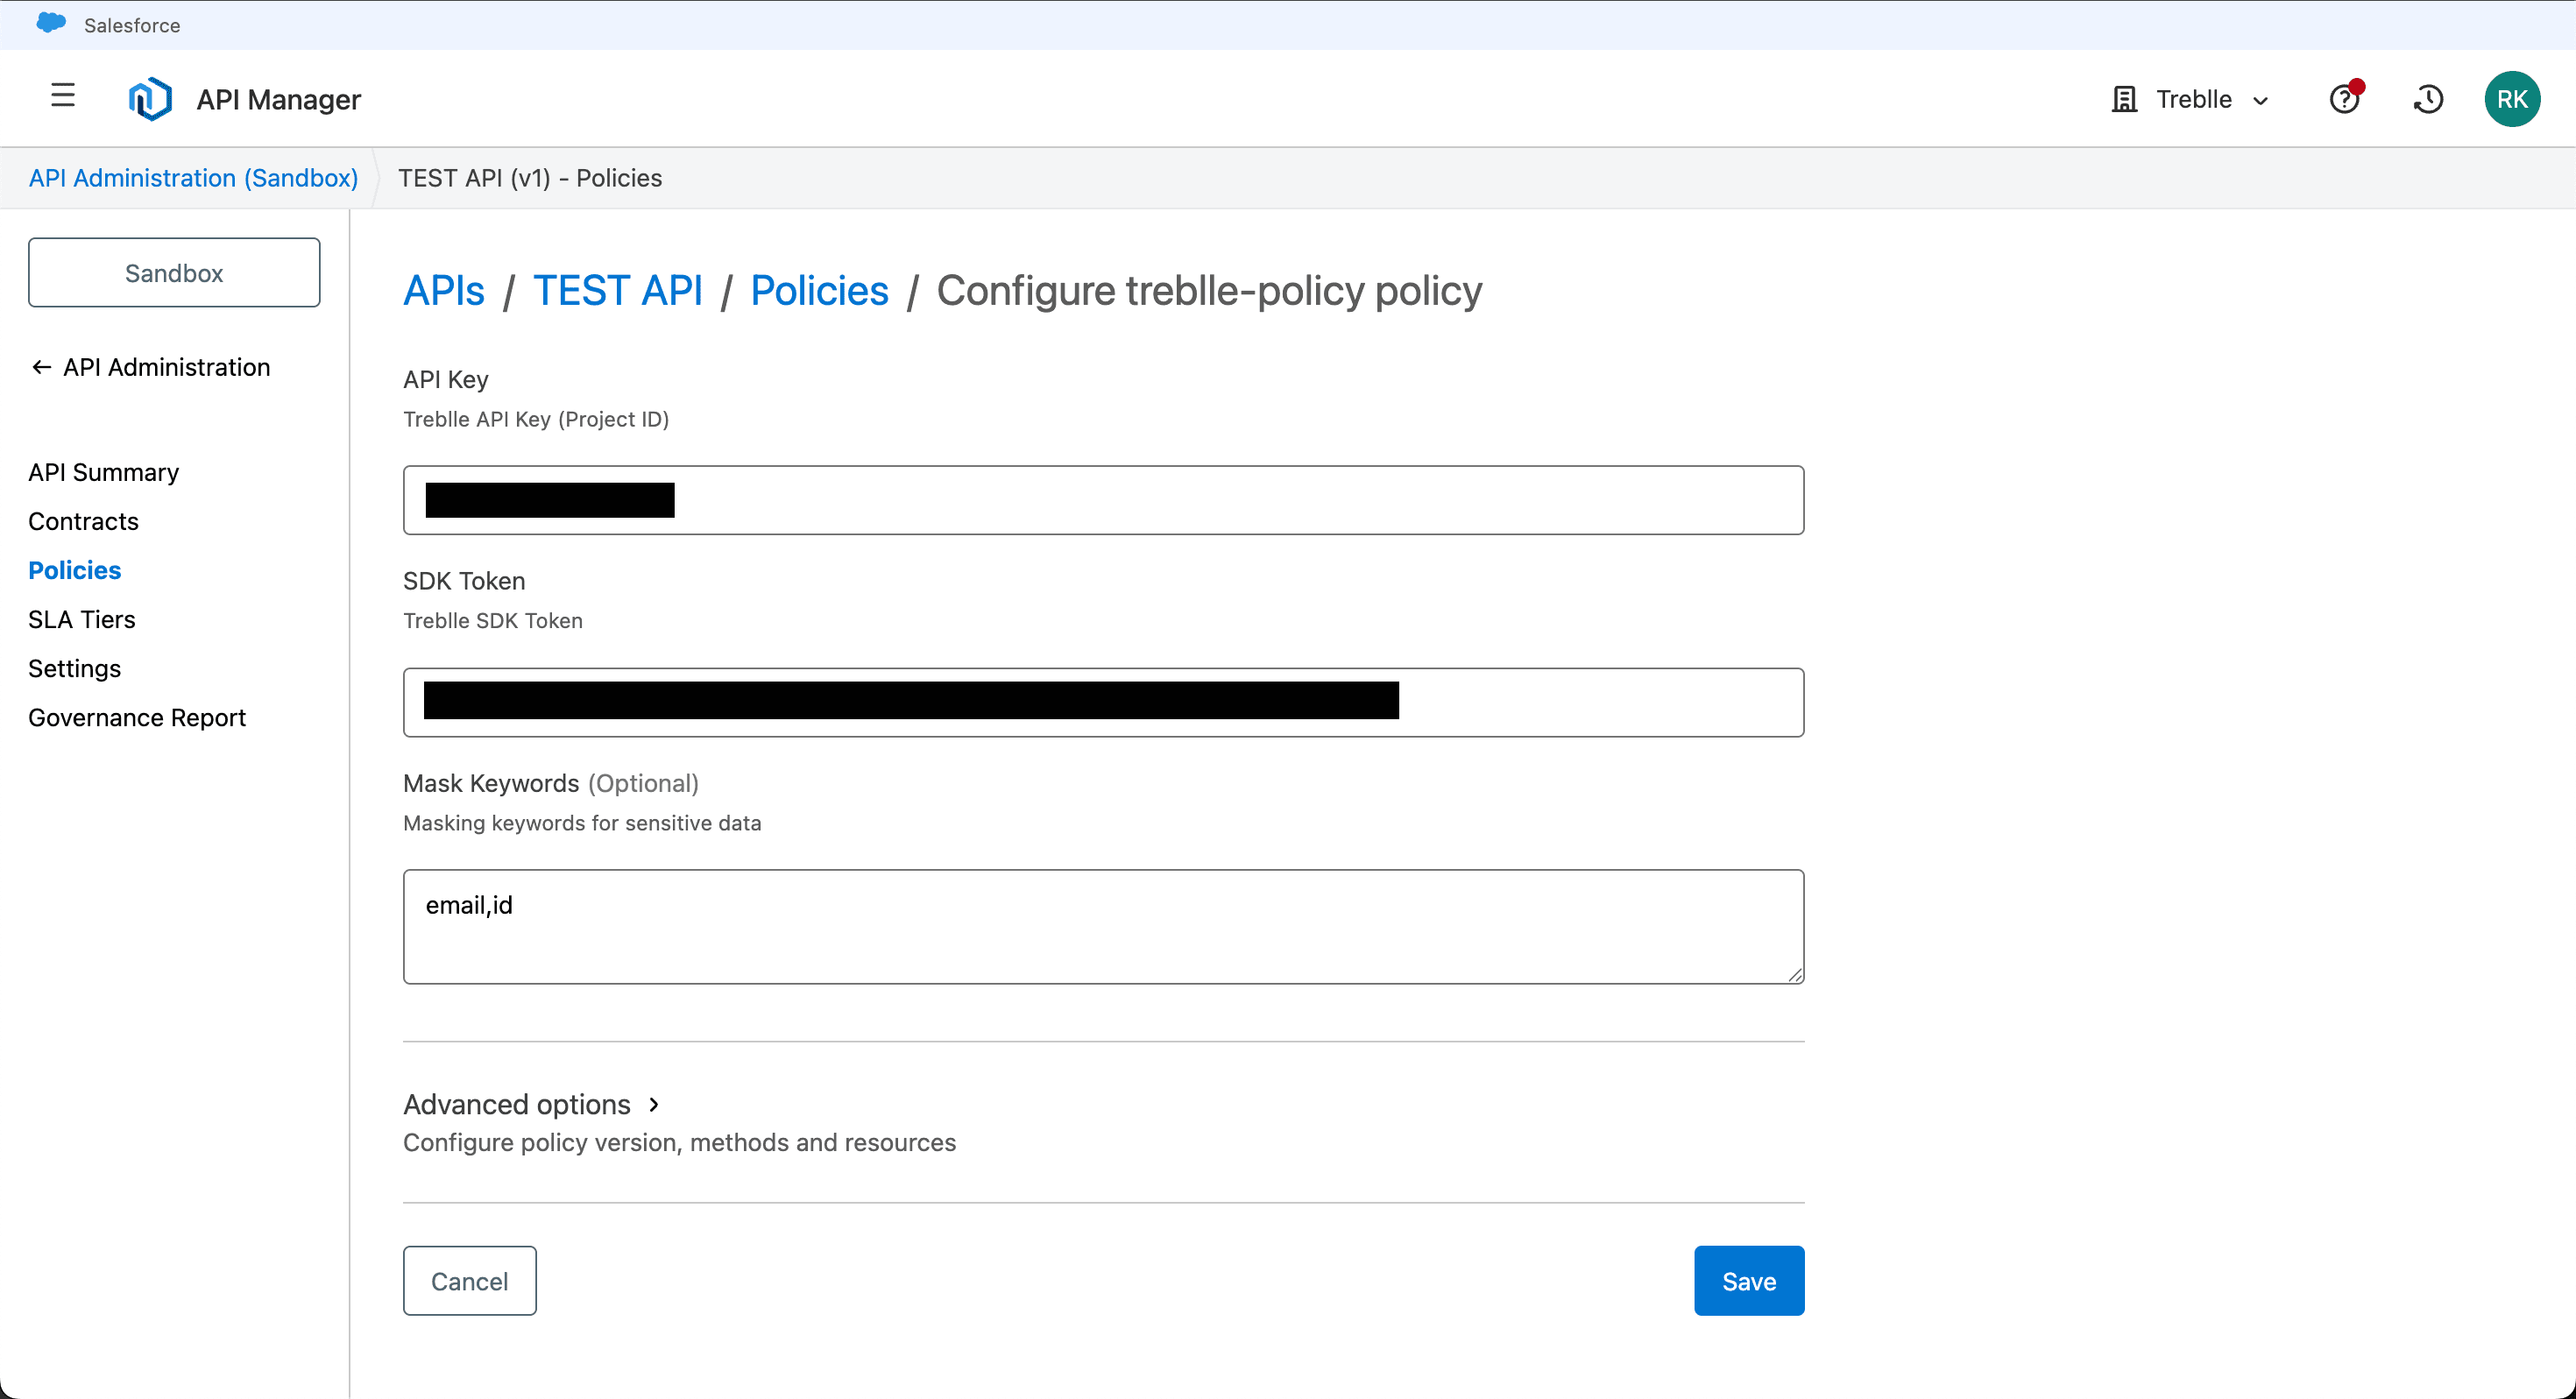Select the SLA Tiers sidebar entry
This screenshot has height=1399, width=2576.
pyautogui.click(x=81, y=619)
